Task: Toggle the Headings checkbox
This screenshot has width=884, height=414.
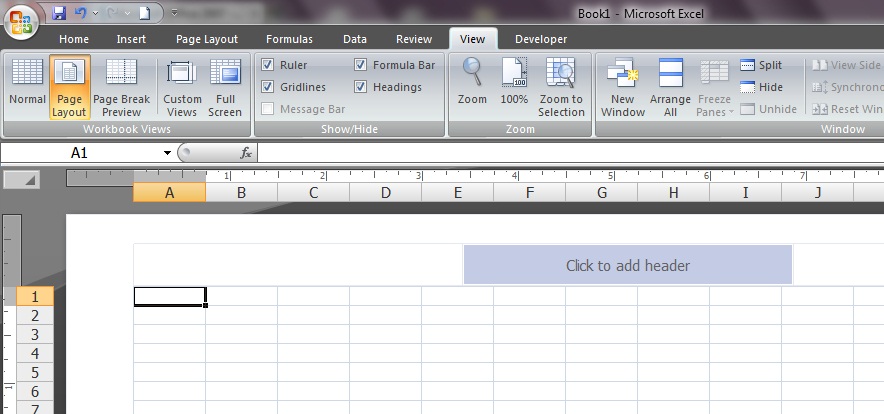Action: pos(361,87)
